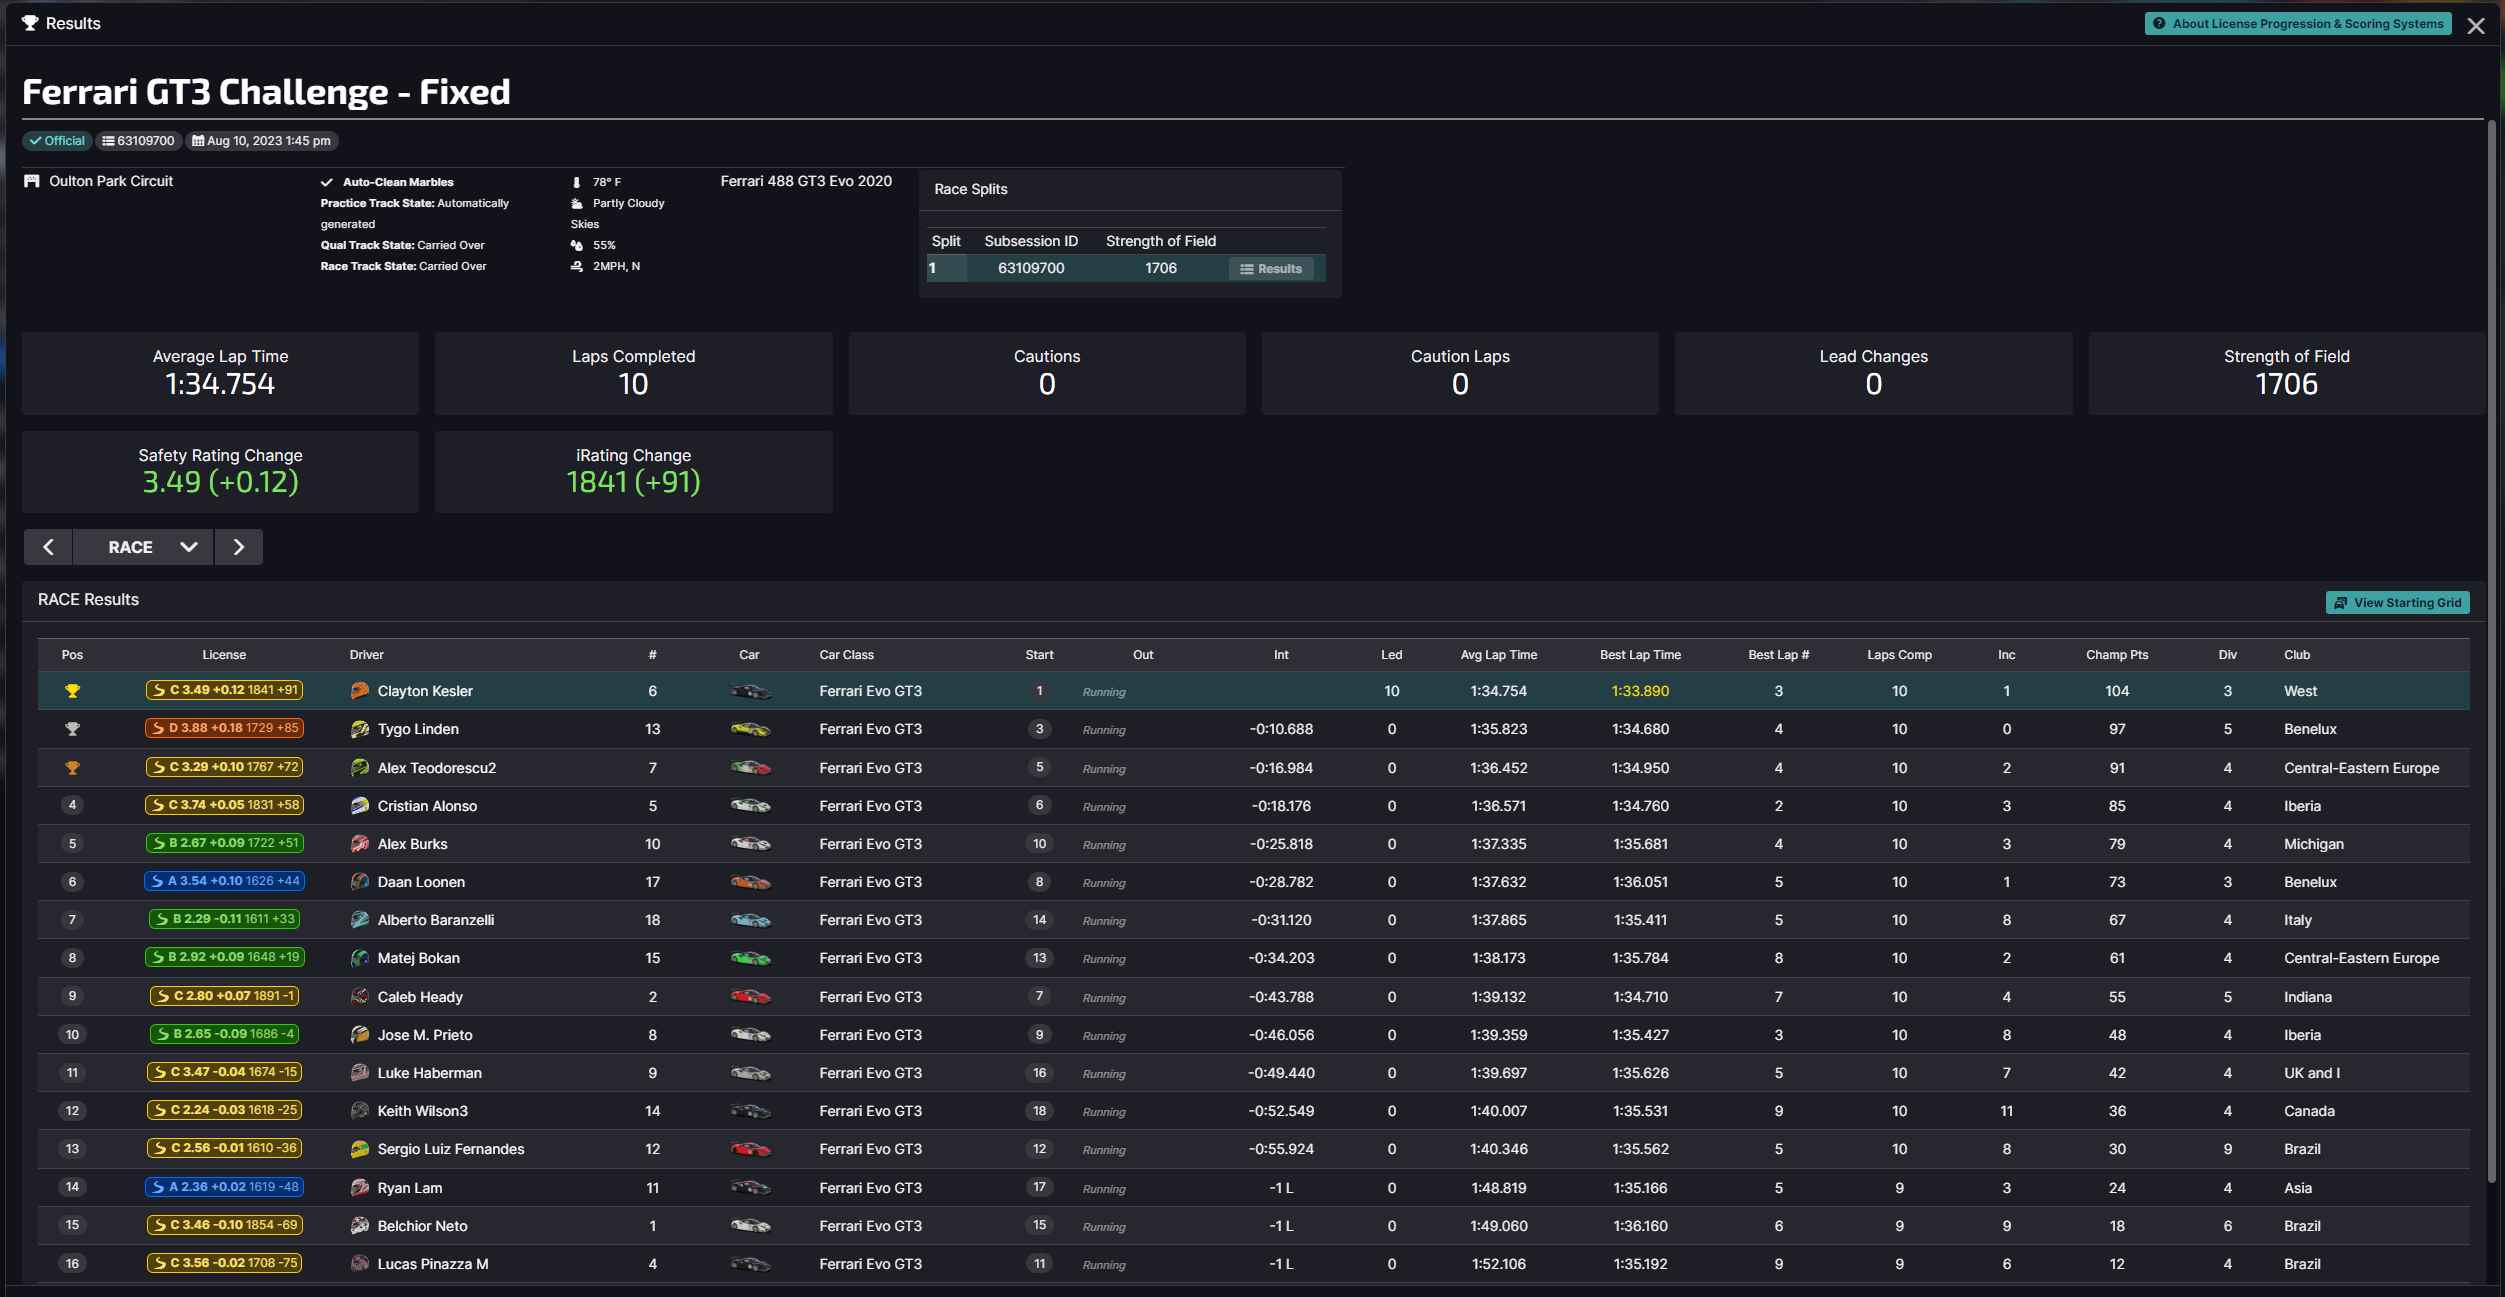Click the Auto-Clean Marbles checkmark
2505x1297 pixels.
(x=326, y=182)
